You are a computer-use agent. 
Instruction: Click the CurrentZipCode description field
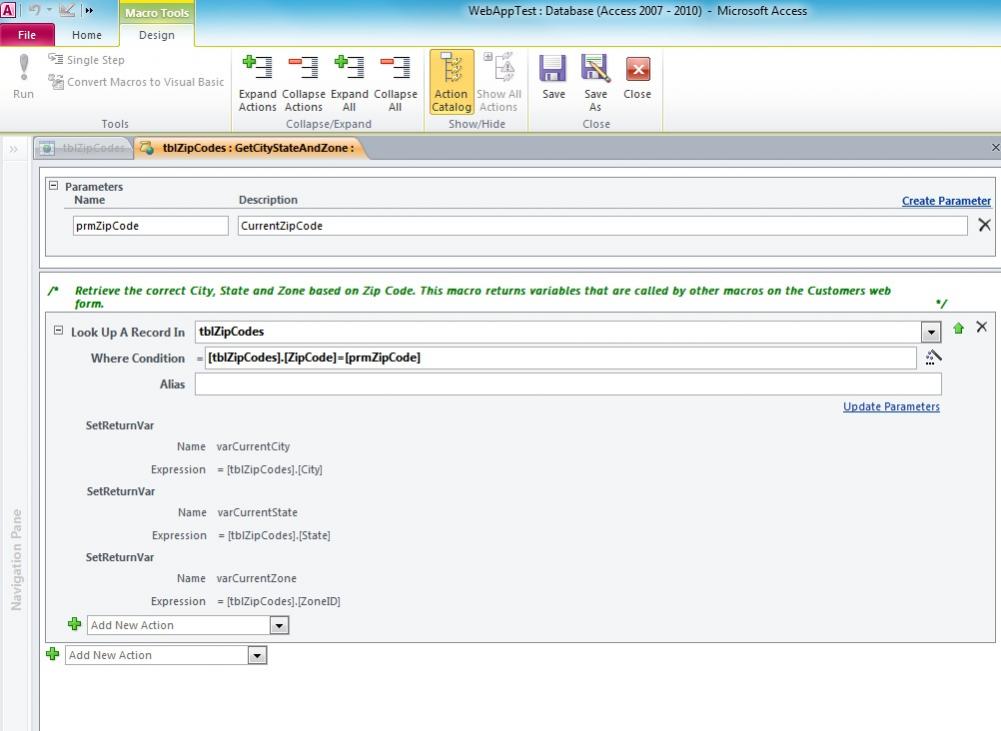click(602, 225)
